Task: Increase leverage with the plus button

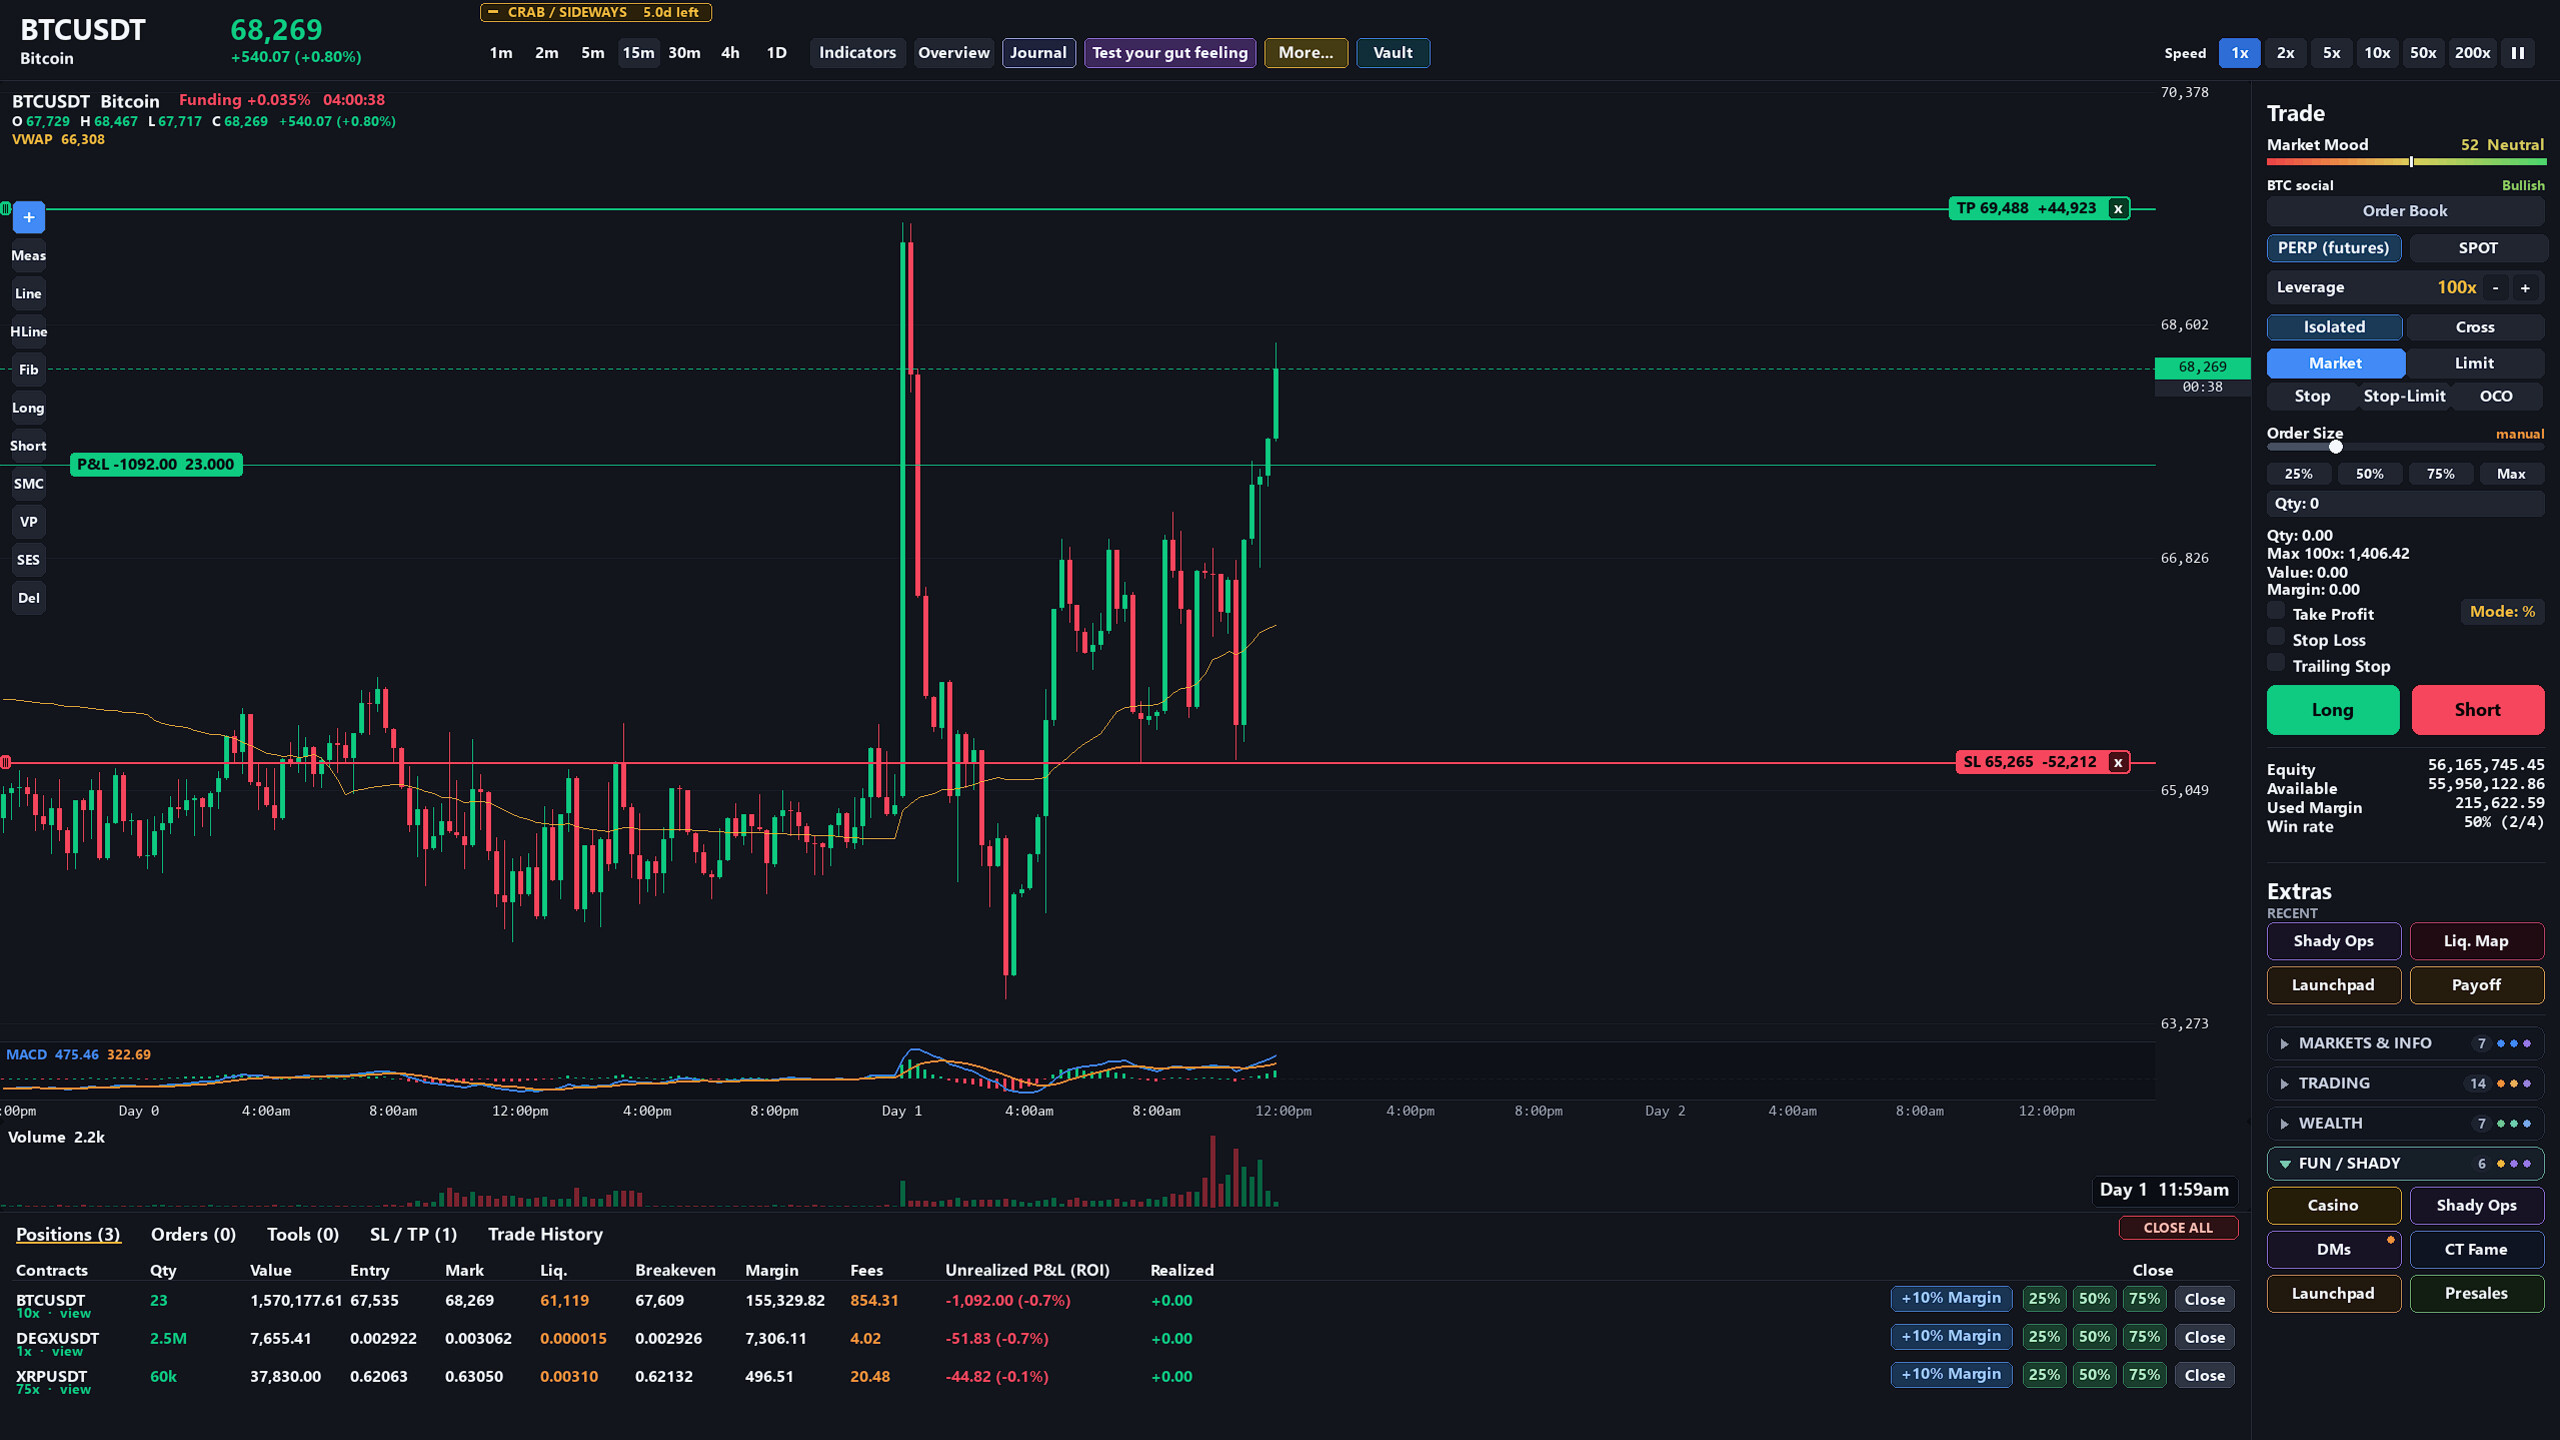Action: pos(2525,287)
